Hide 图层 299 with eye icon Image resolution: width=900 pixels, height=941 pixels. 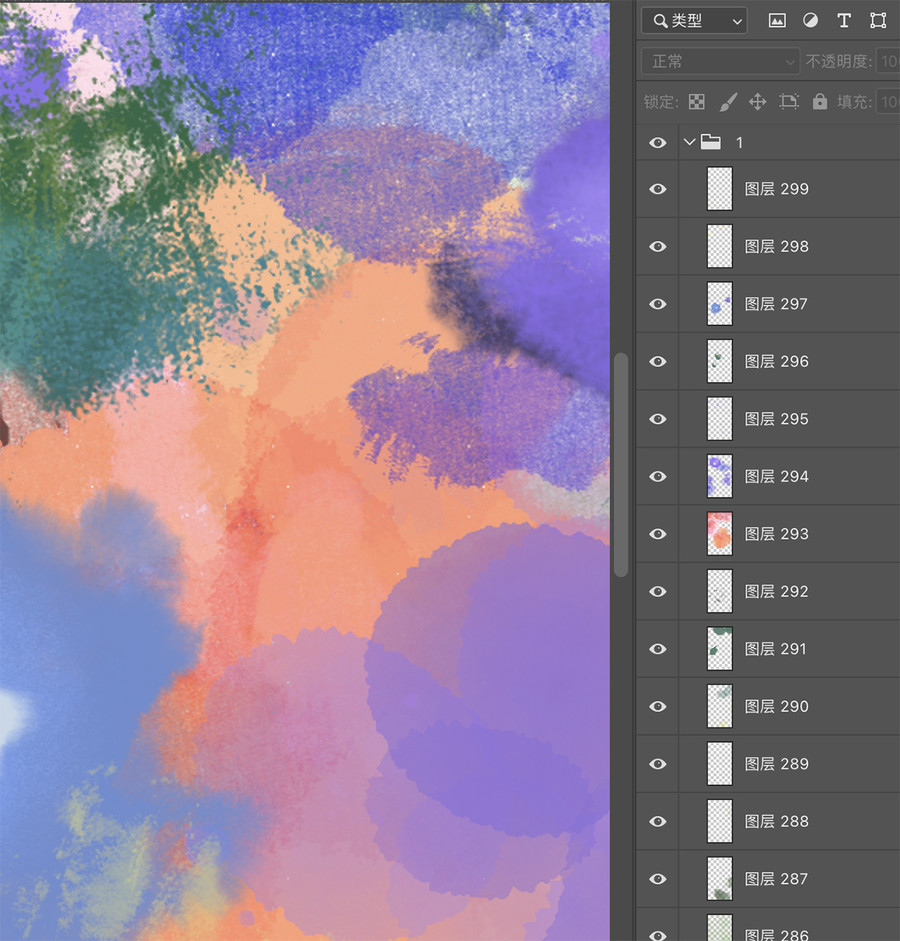coord(658,189)
